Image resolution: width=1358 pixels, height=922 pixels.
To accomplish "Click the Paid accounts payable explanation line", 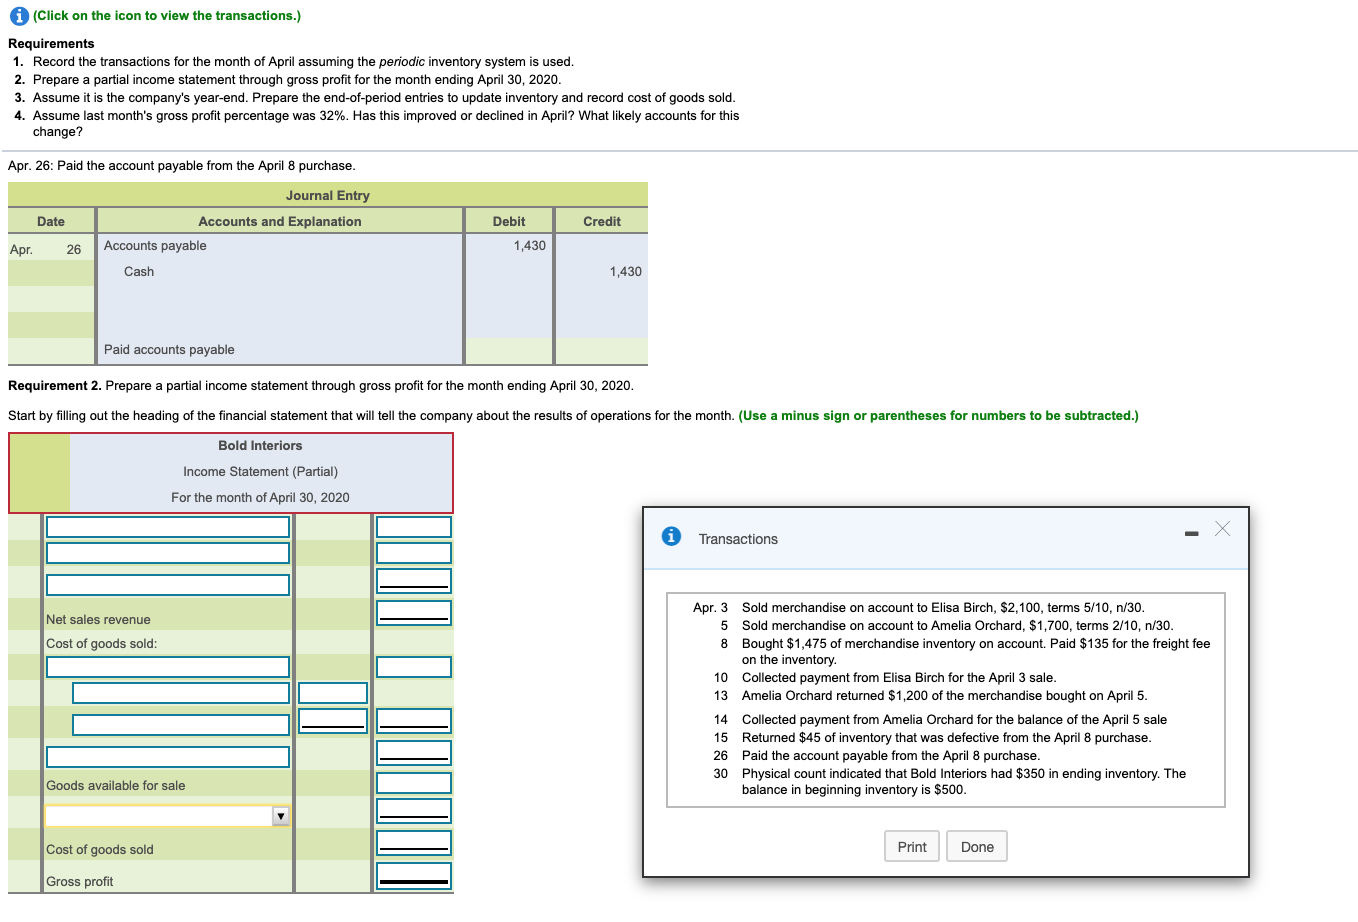I will [x=169, y=349].
